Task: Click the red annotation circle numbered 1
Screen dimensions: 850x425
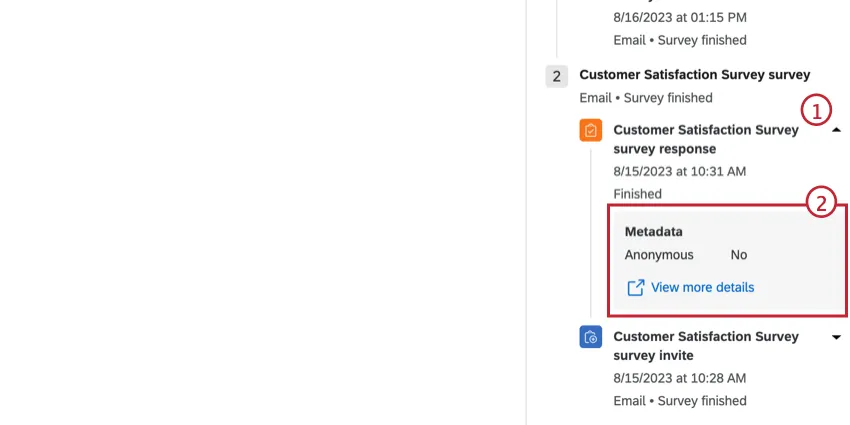Action: [818, 110]
